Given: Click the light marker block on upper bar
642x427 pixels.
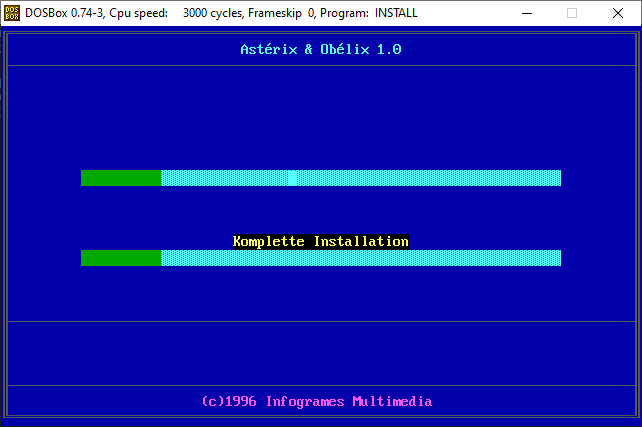Looking at the screenshot, I should pos(292,178).
